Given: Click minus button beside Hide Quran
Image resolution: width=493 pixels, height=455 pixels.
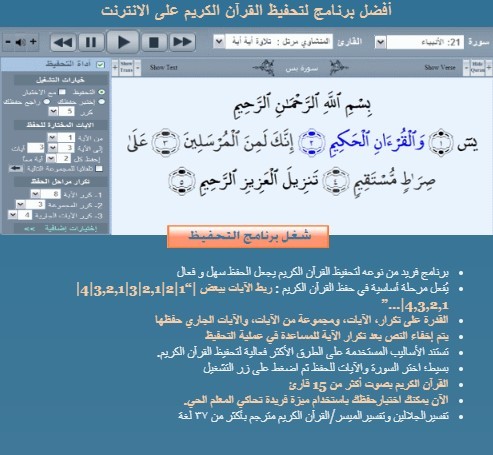Looking at the screenshot, I should pyautogui.click(x=466, y=68).
